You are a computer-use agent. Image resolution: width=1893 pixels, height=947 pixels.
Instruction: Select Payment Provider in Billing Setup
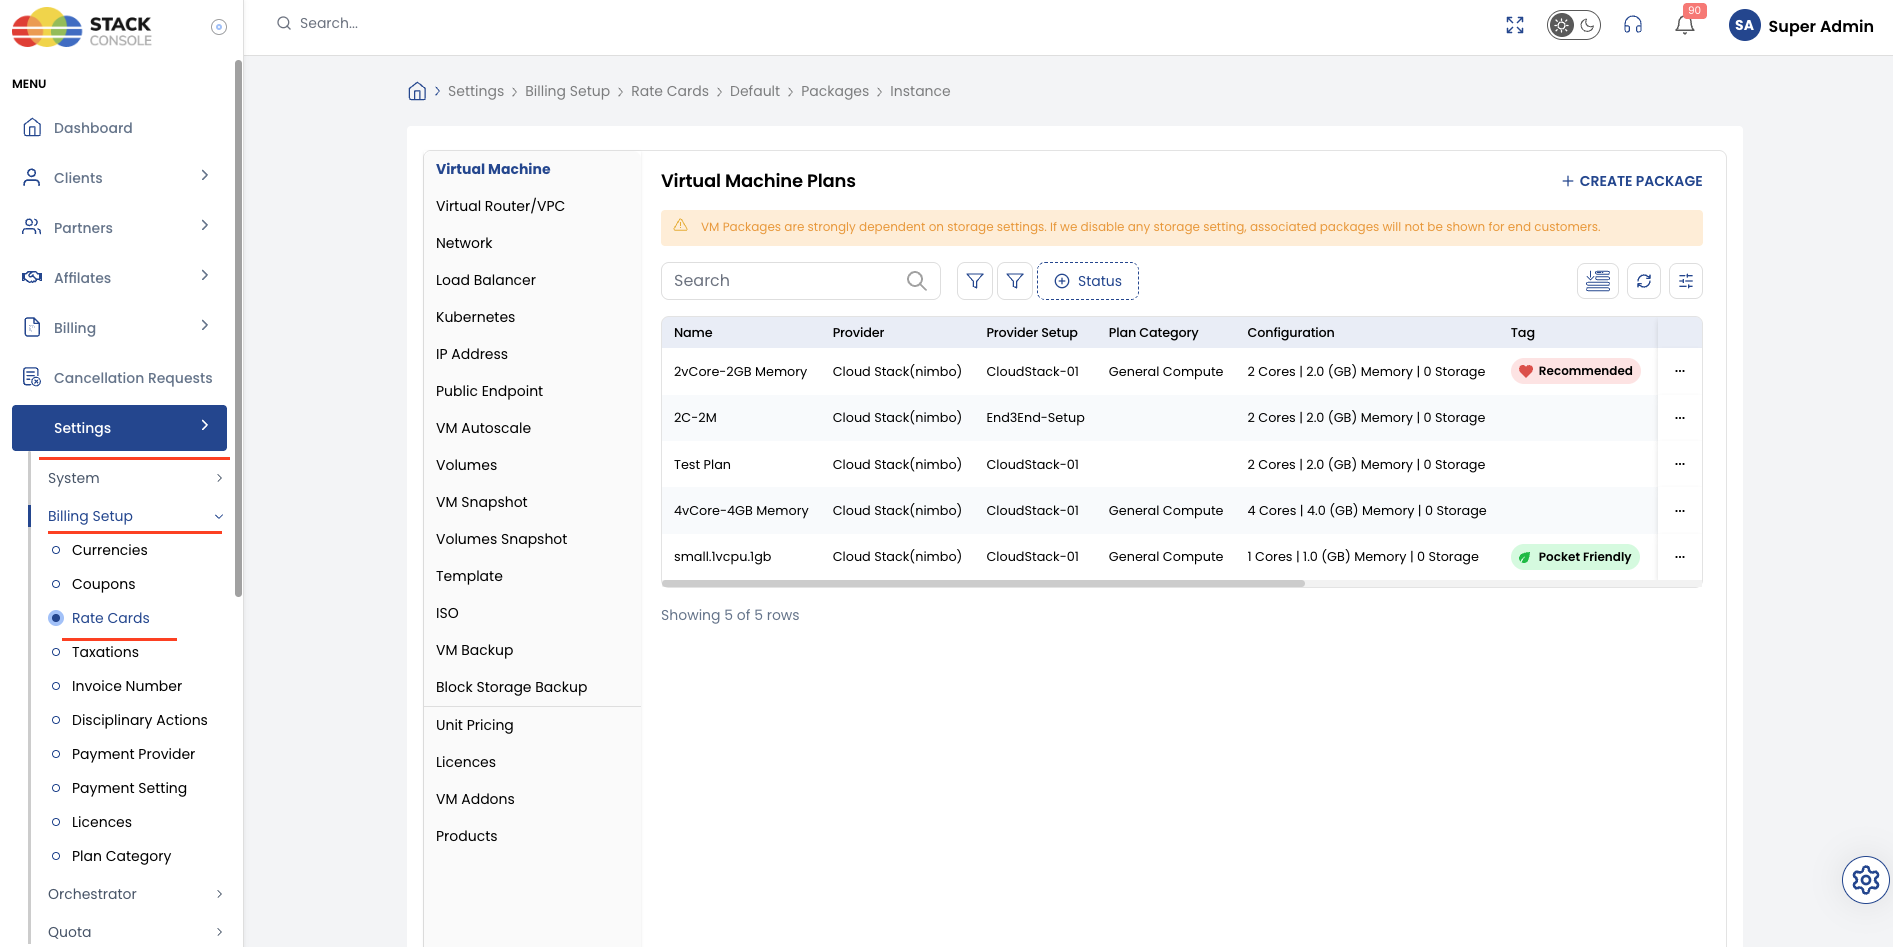coord(134,754)
